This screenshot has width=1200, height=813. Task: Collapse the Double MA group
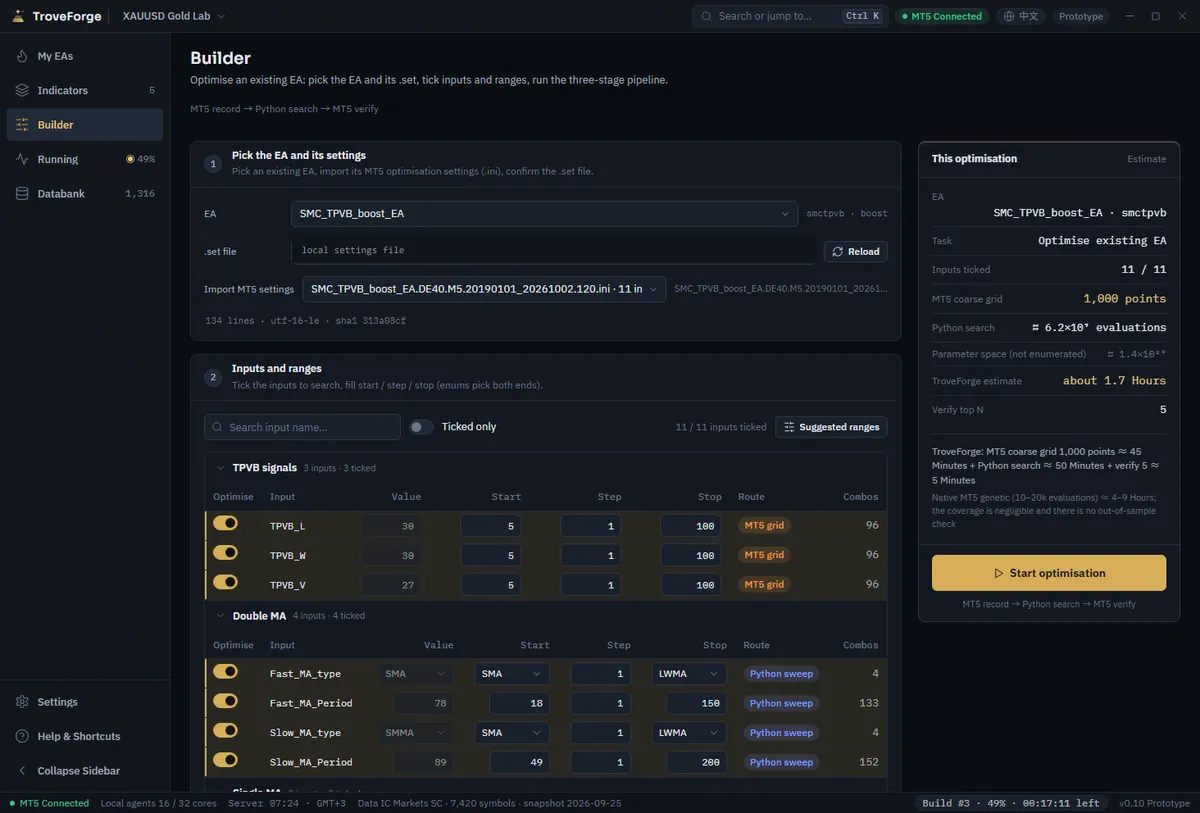click(x=221, y=616)
